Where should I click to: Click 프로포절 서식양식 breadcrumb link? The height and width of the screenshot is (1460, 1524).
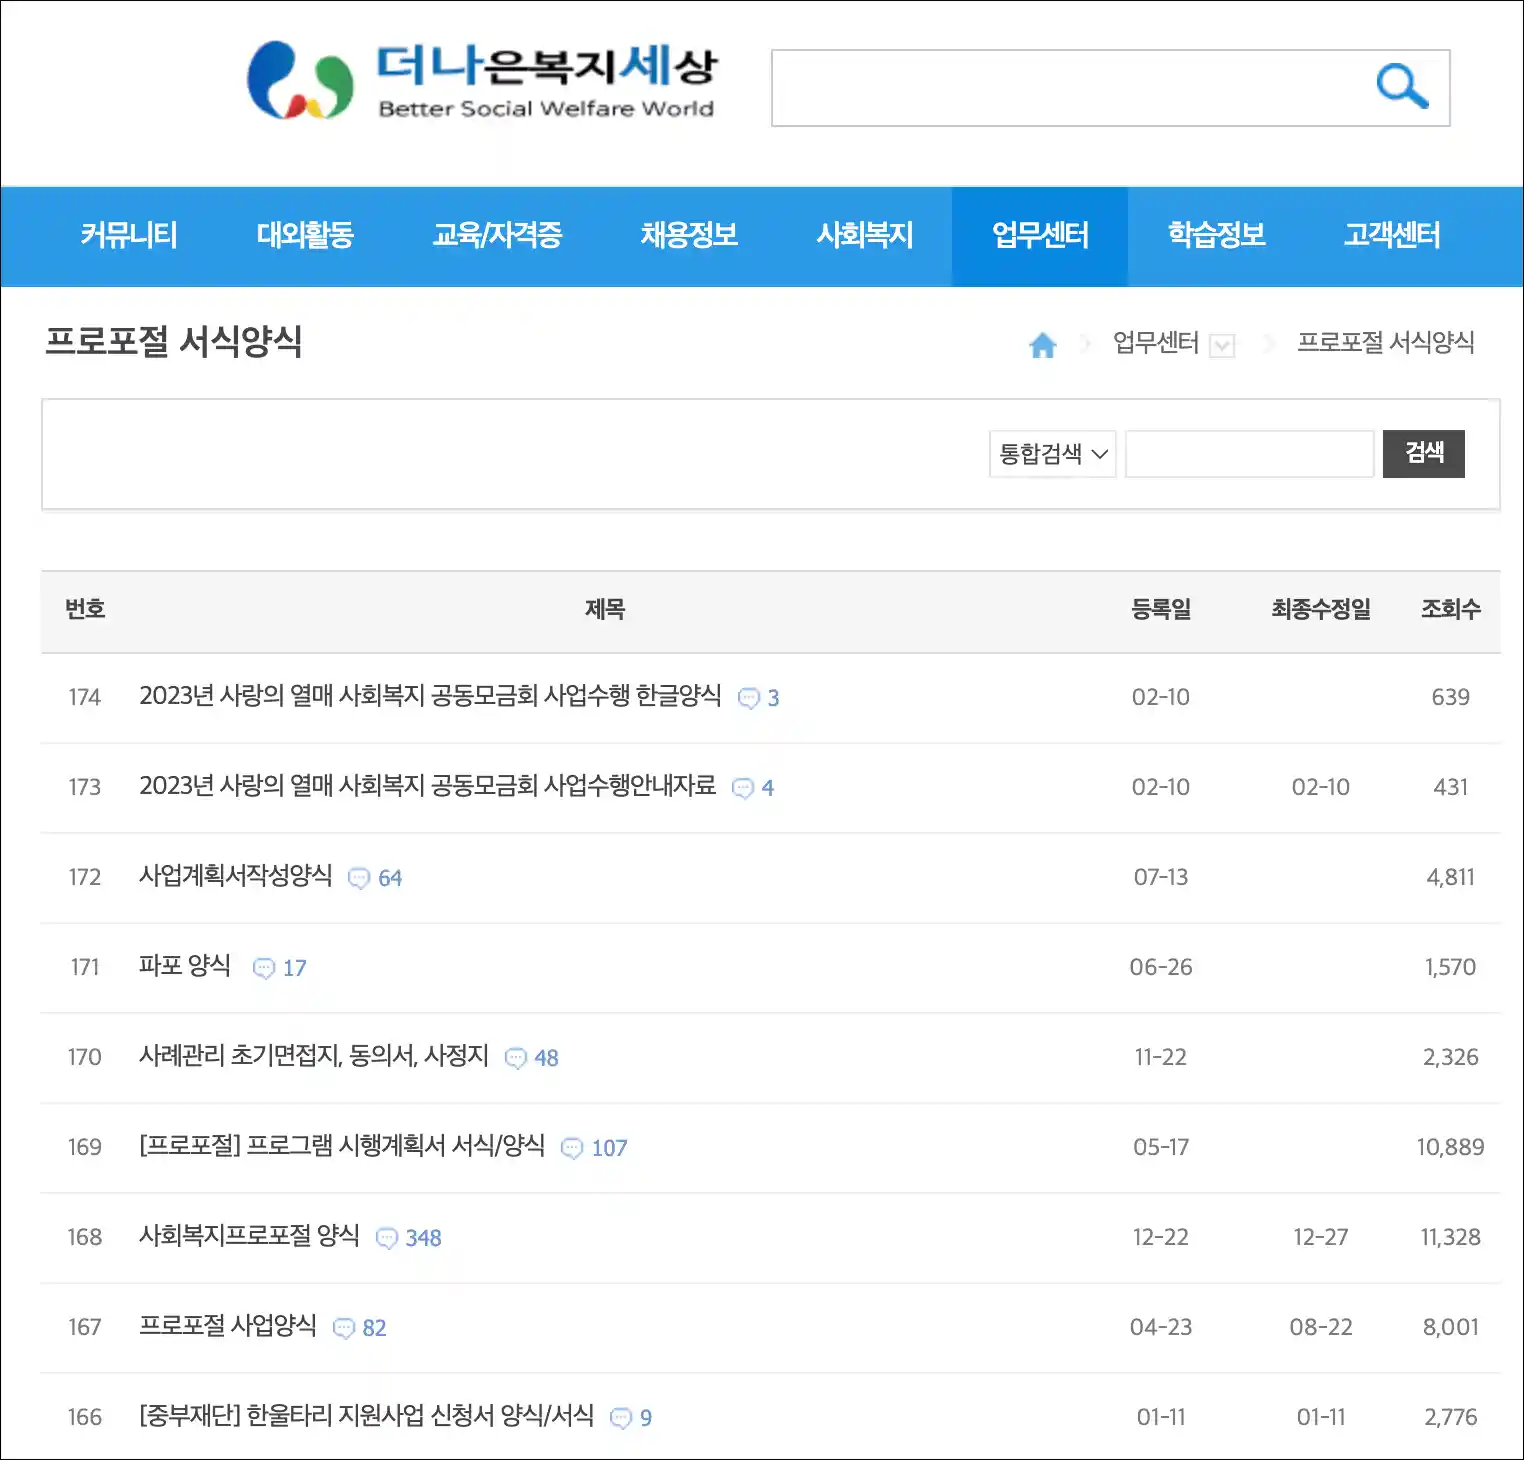[1386, 343]
